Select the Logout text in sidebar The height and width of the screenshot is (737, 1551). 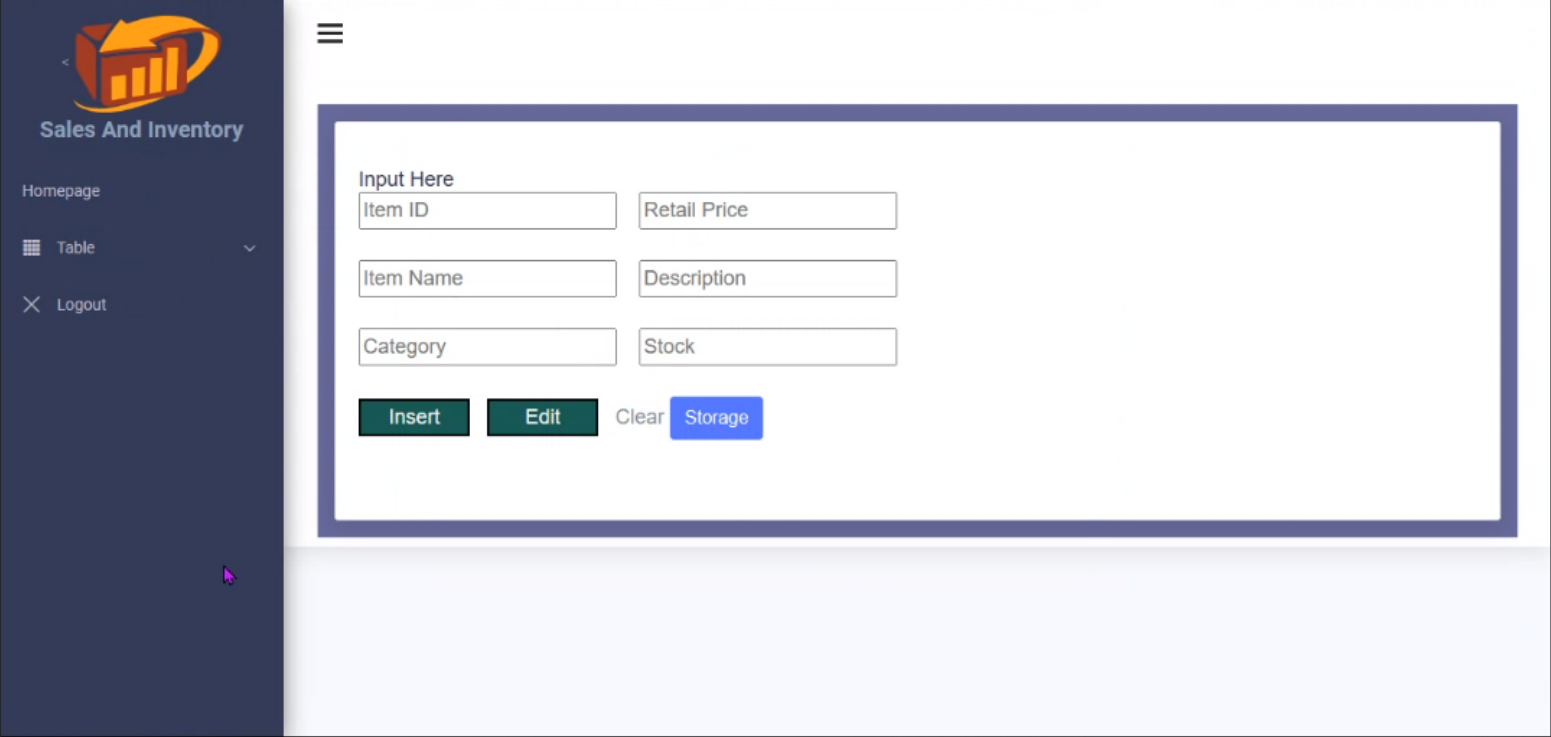tap(81, 305)
